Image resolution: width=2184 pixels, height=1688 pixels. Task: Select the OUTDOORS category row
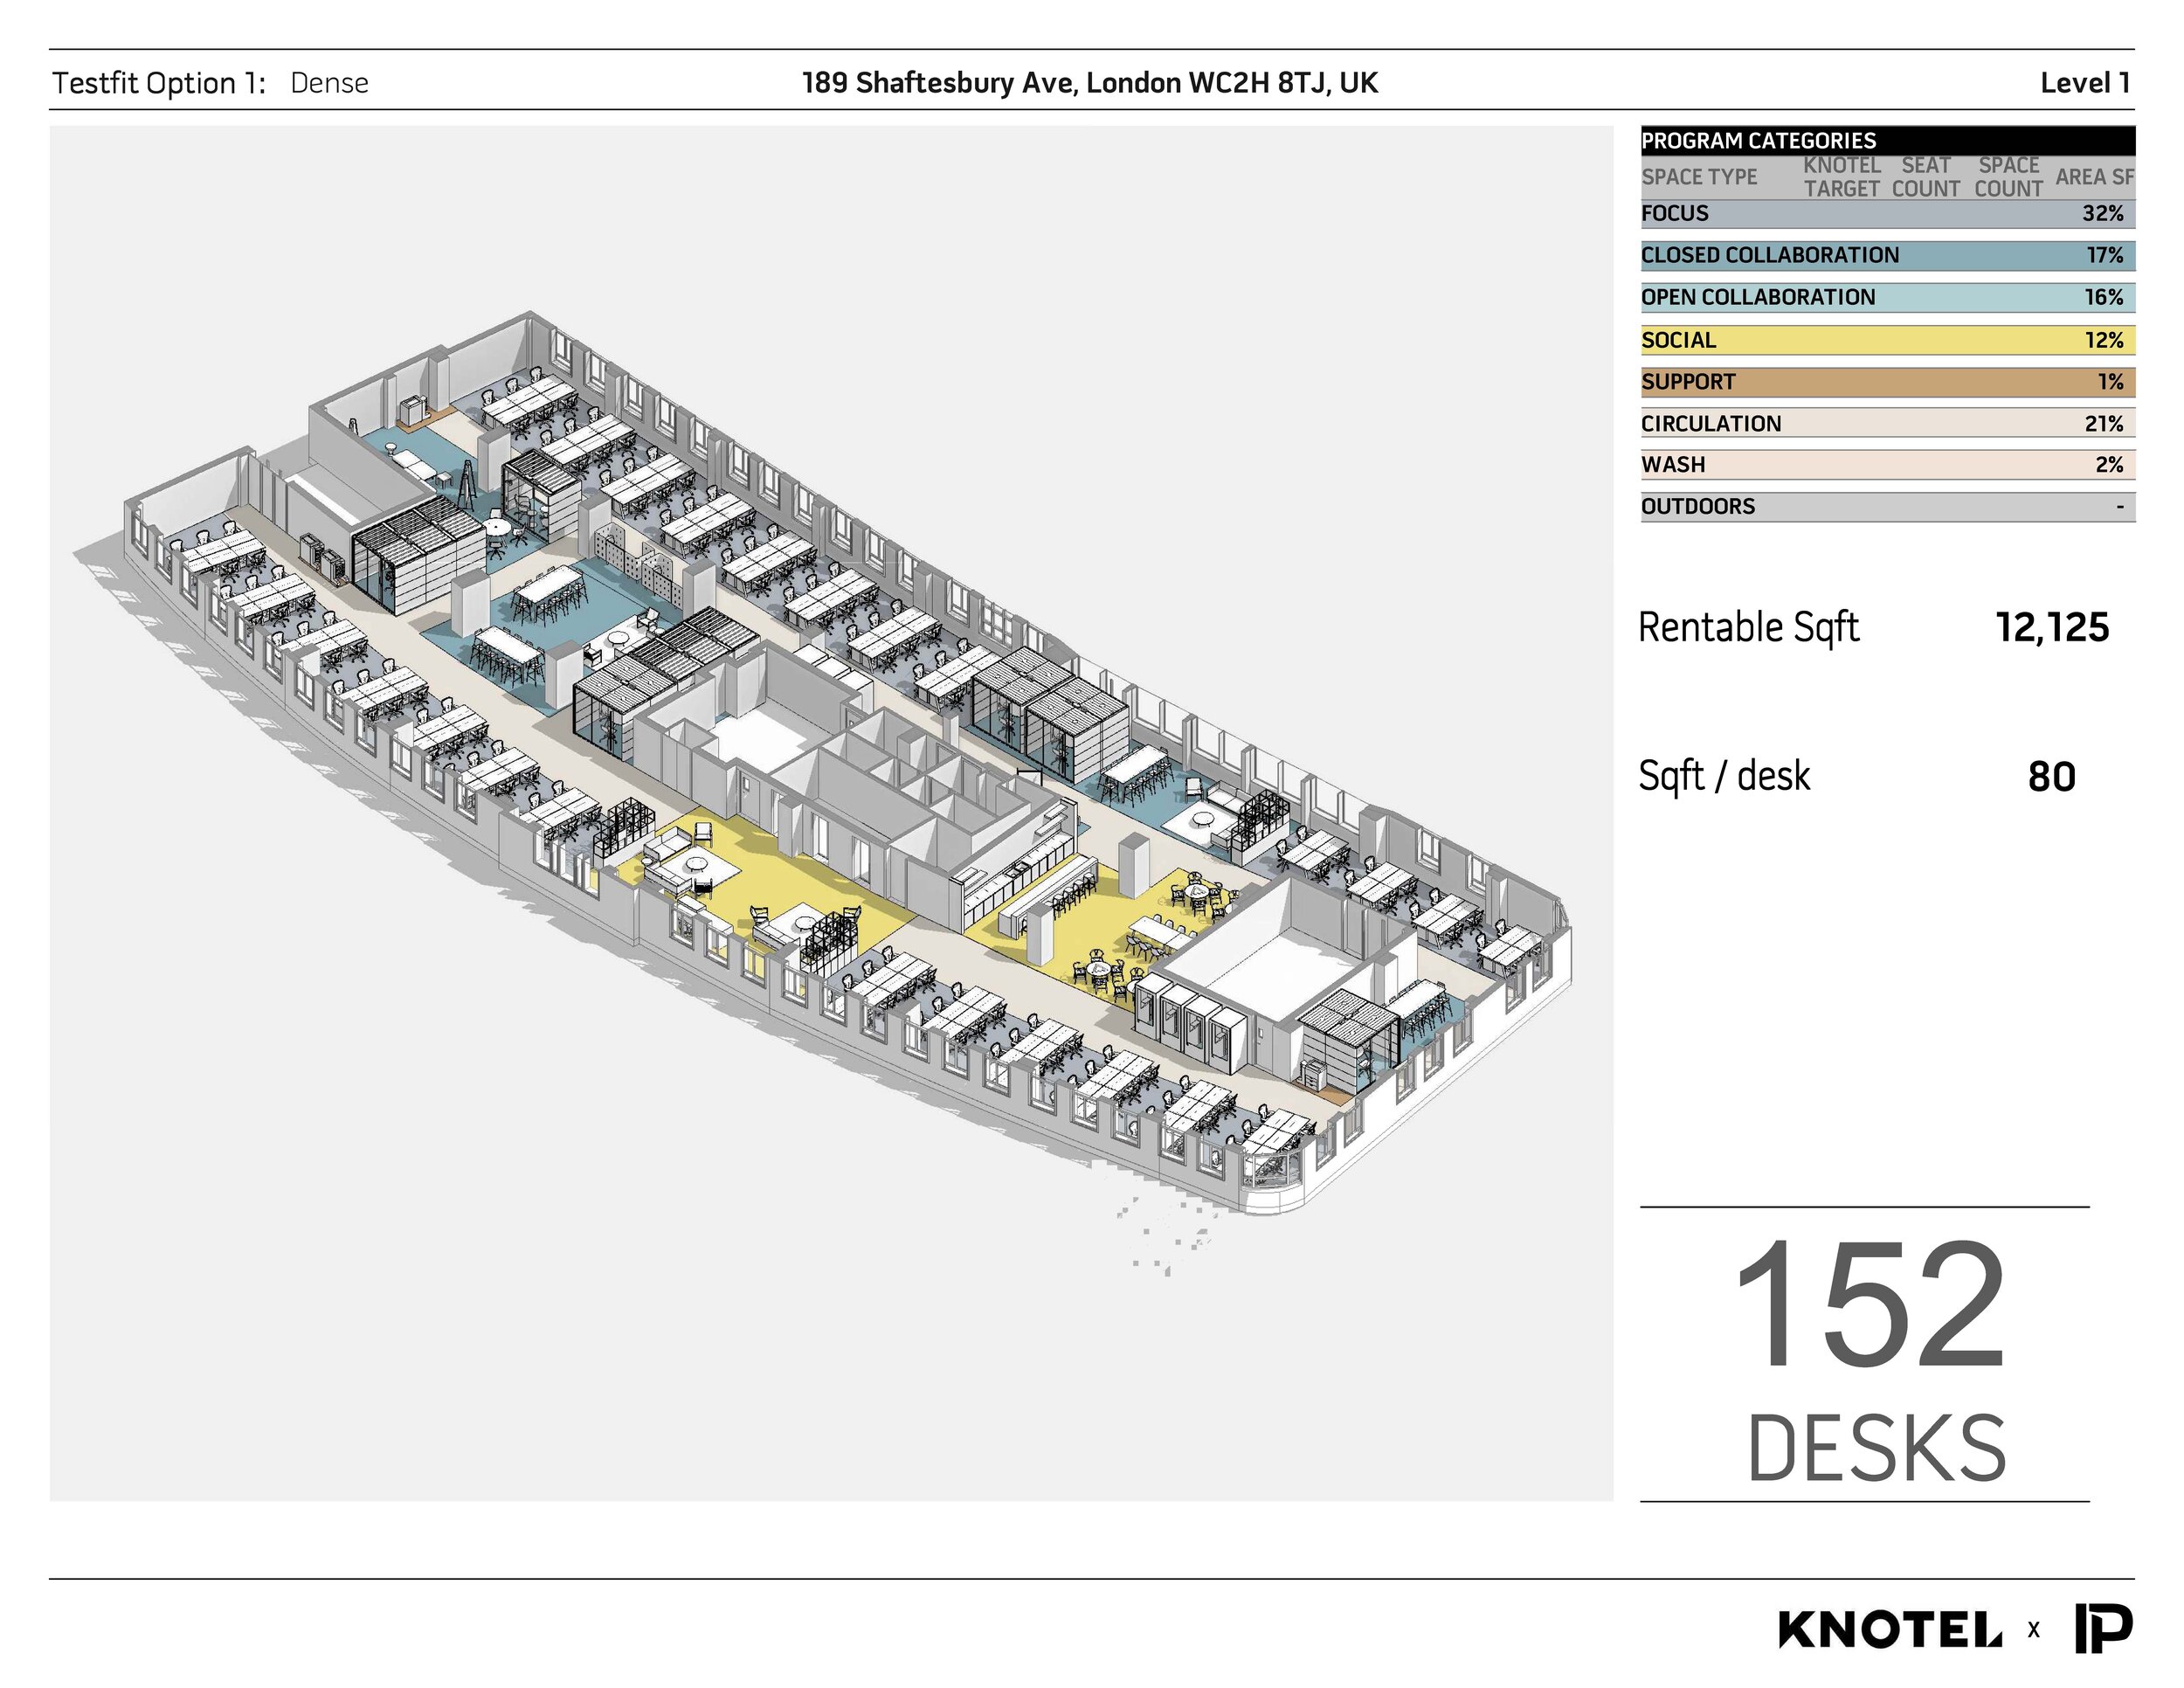[x=1887, y=507]
